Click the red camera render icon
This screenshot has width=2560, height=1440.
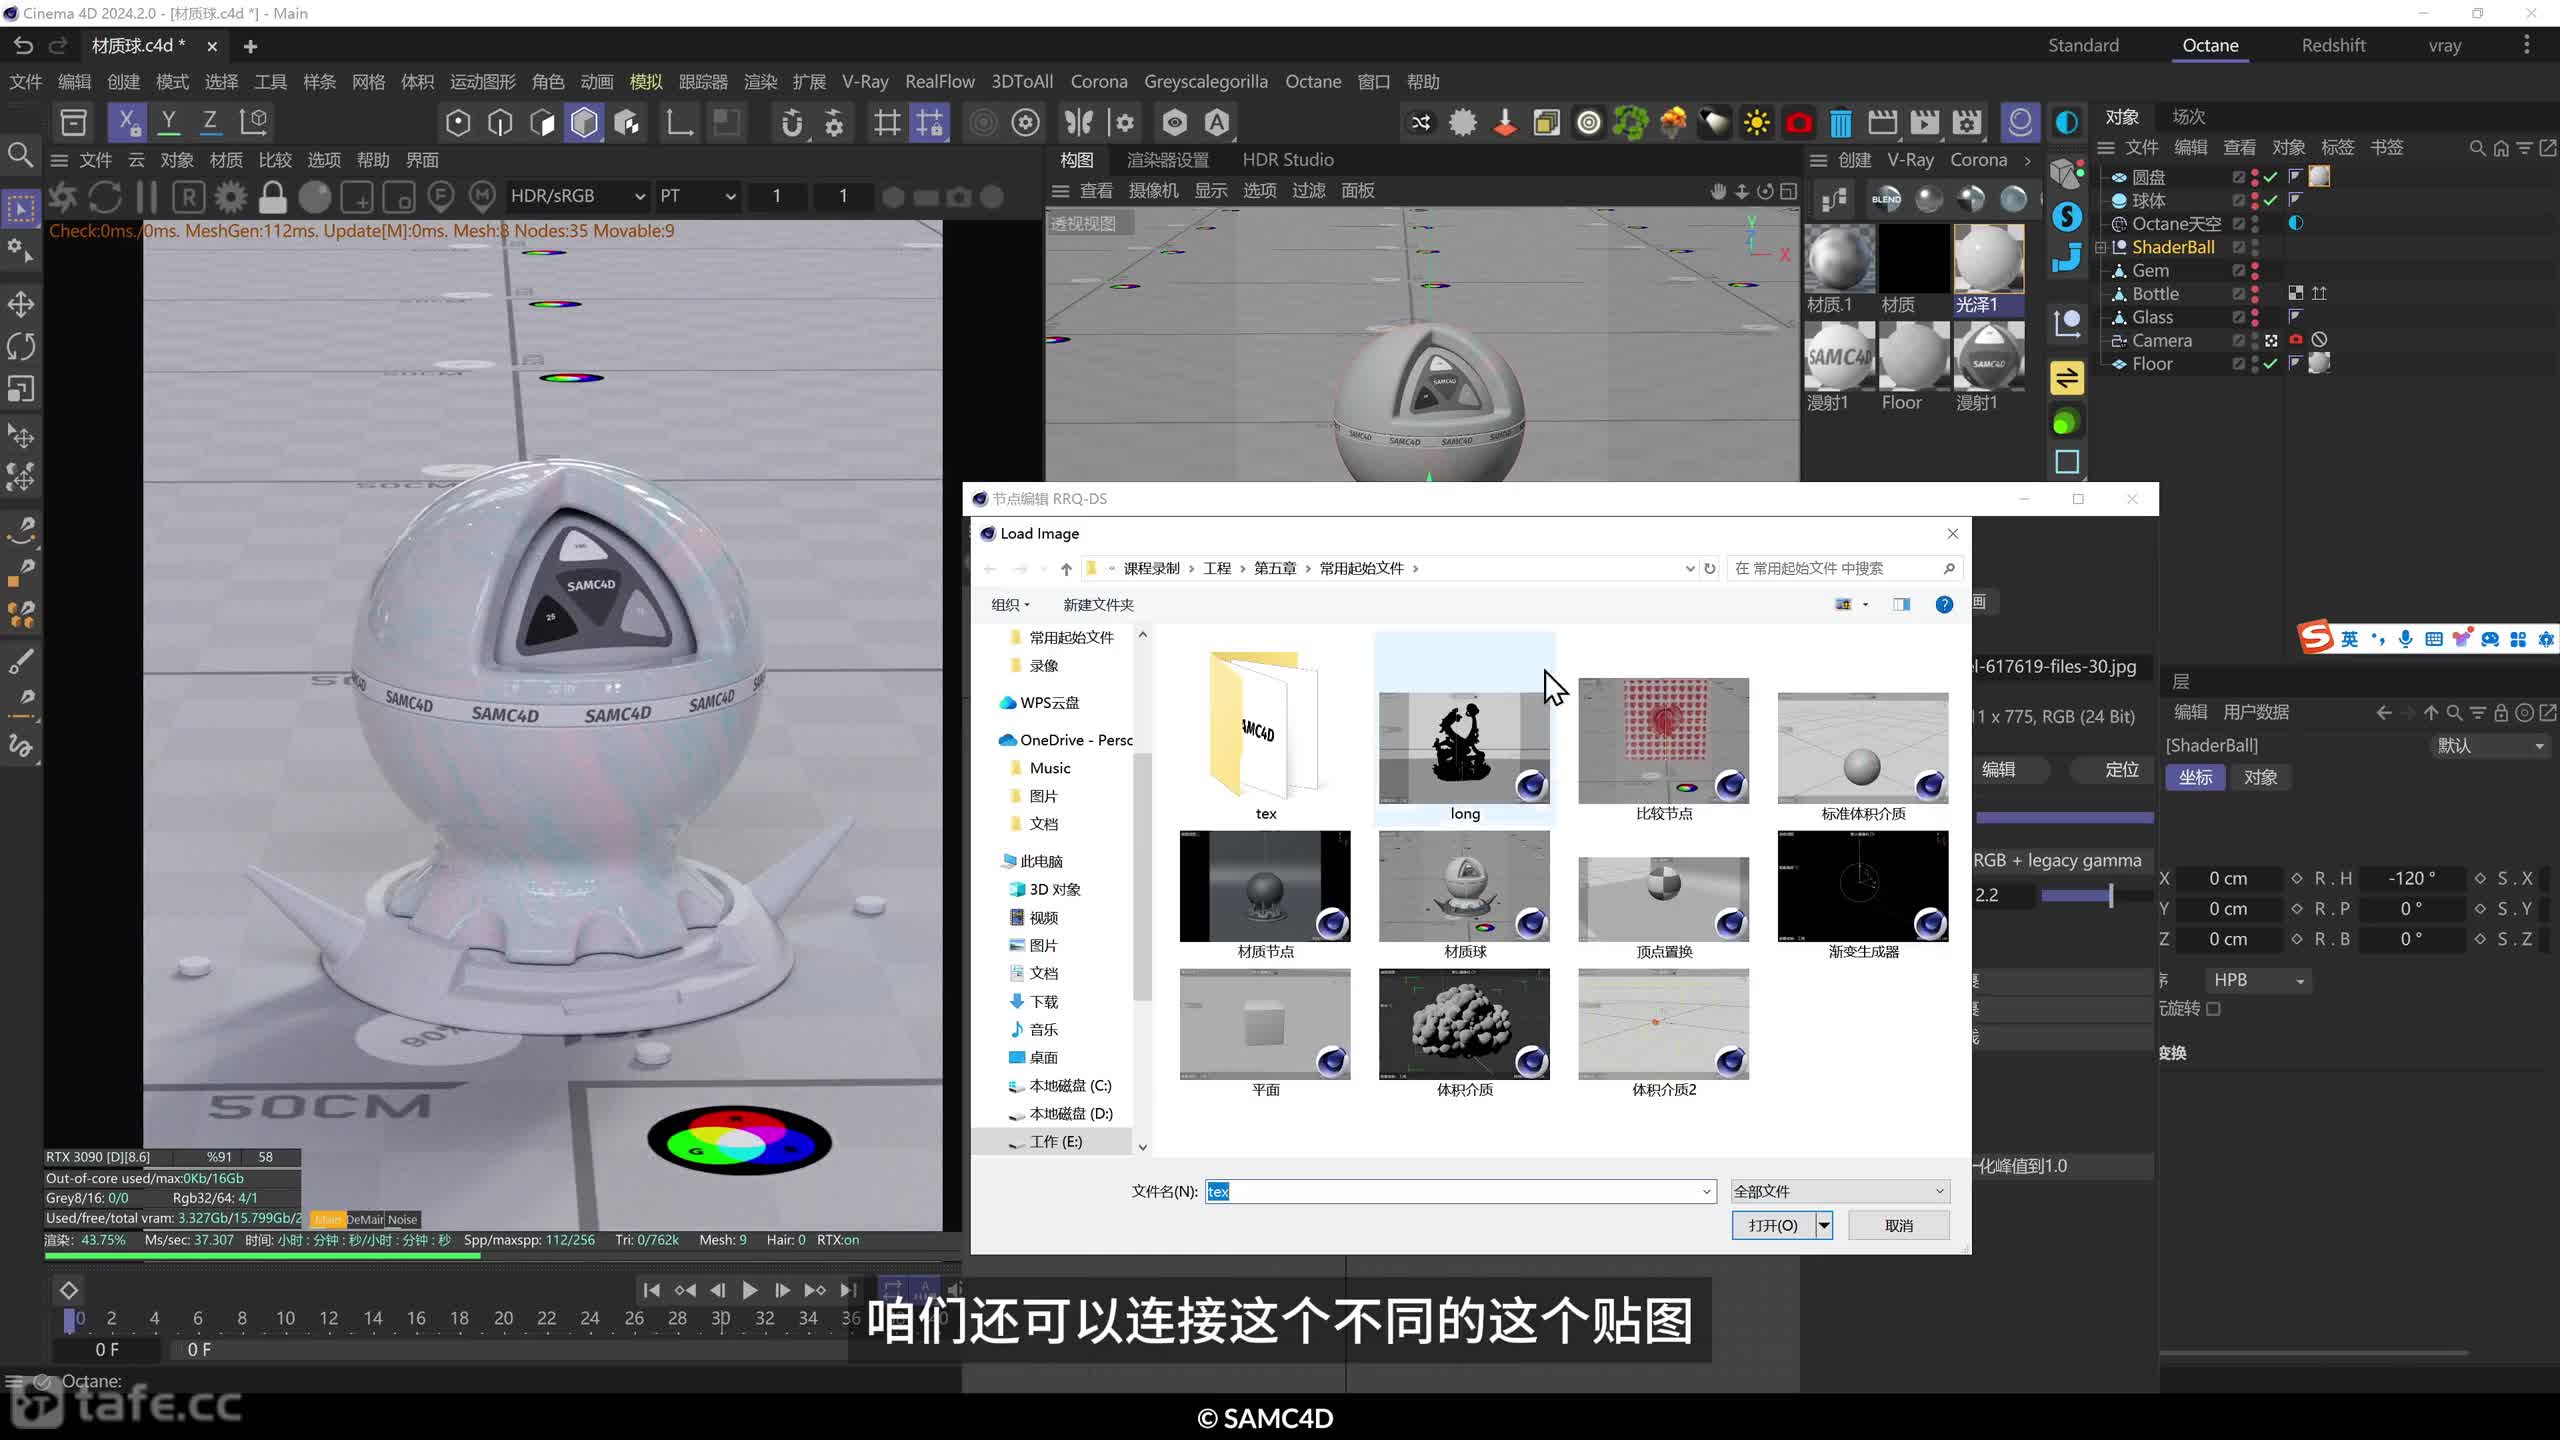[x=1798, y=122]
